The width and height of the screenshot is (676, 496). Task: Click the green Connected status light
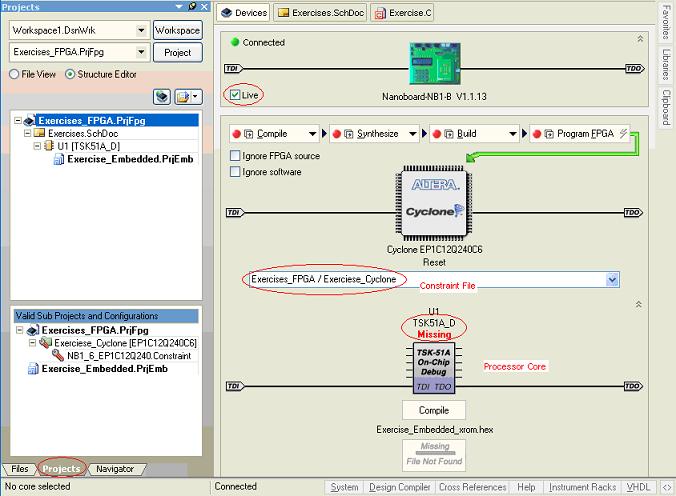tap(235, 42)
